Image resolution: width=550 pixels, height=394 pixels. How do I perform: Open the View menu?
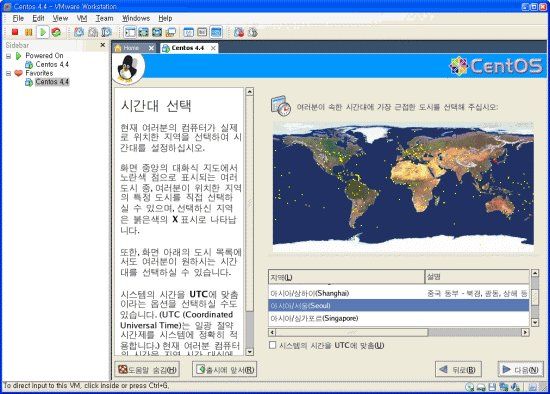pos(60,18)
